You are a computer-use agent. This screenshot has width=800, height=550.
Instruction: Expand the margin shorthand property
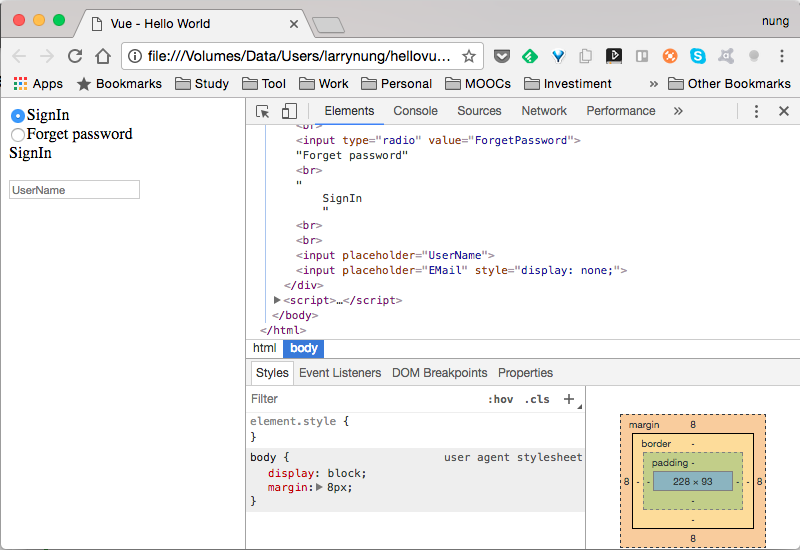[319, 487]
